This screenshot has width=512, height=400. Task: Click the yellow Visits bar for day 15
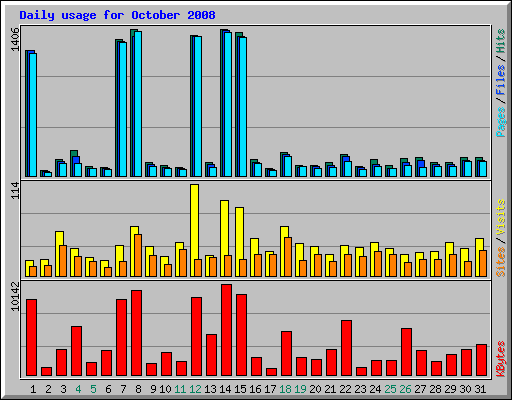(x=239, y=242)
